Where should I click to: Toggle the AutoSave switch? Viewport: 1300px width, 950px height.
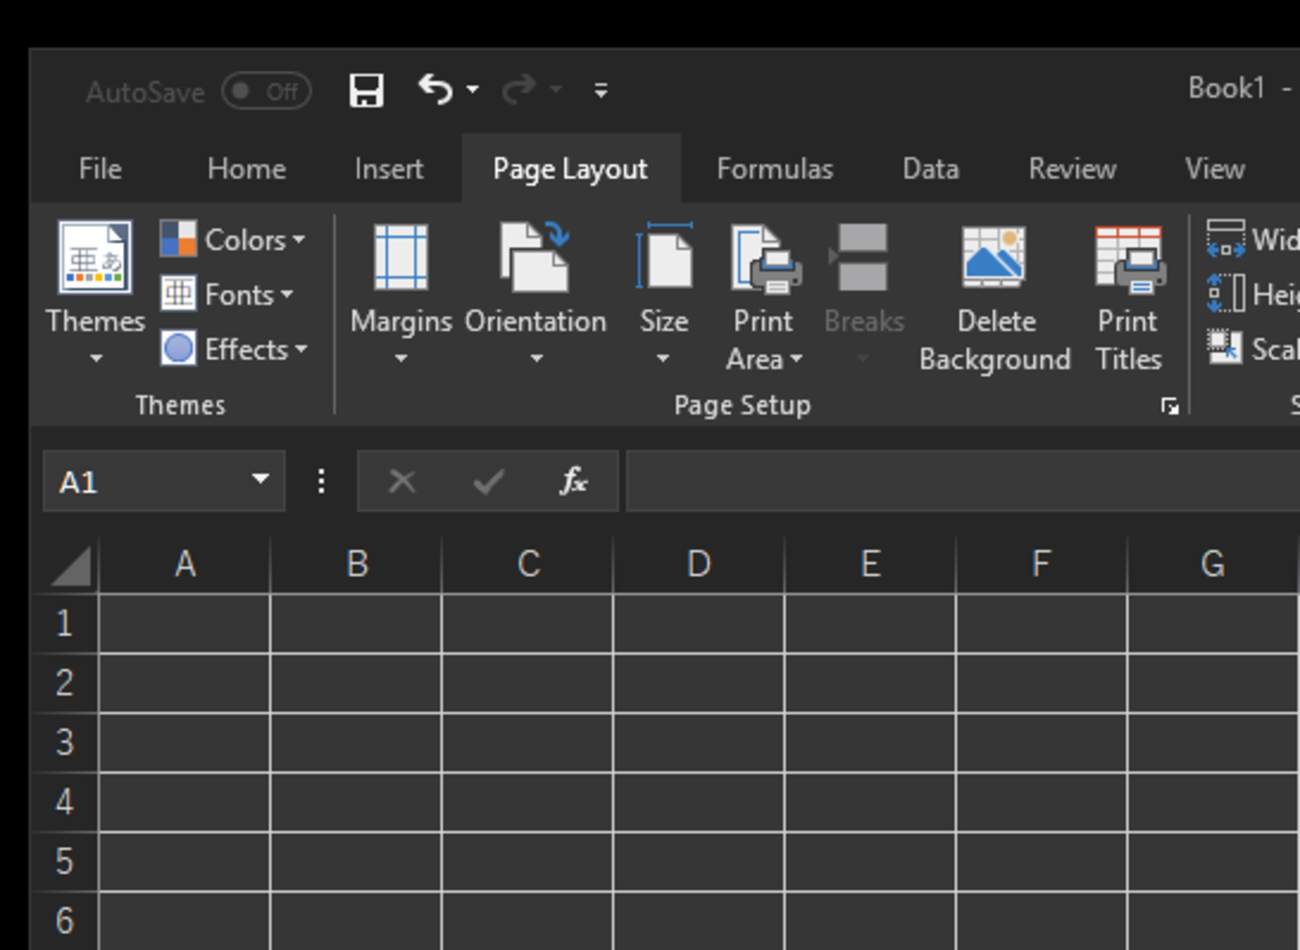(266, 92)
